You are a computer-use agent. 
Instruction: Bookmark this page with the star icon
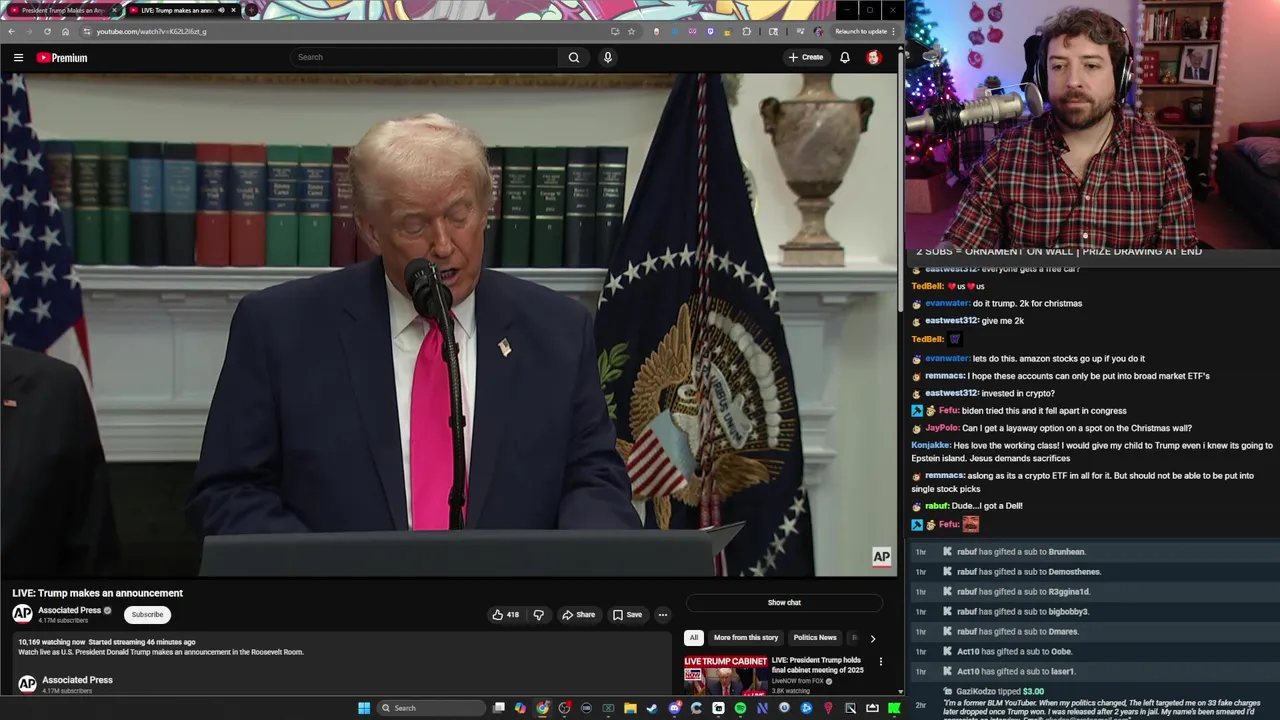pos(631,31)
